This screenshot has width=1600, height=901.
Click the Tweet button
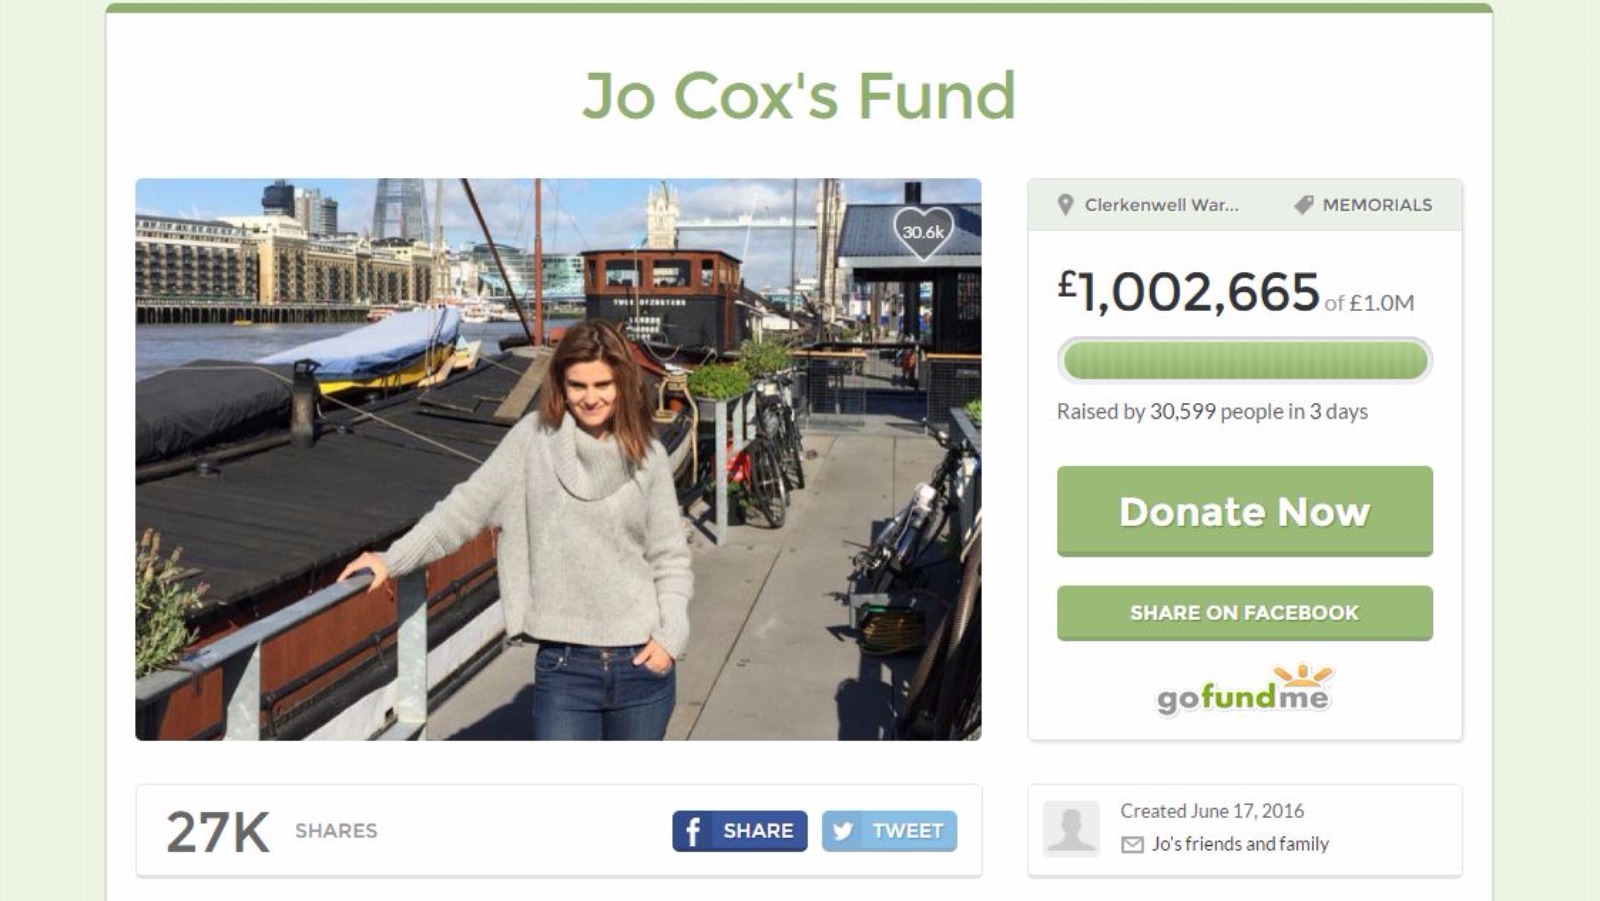[889, 831]
